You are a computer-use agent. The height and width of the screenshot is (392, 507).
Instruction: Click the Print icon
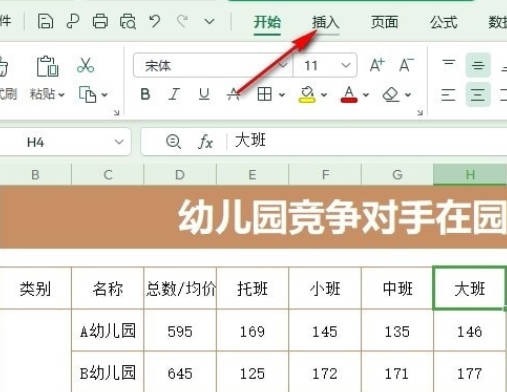coord(100,22)
